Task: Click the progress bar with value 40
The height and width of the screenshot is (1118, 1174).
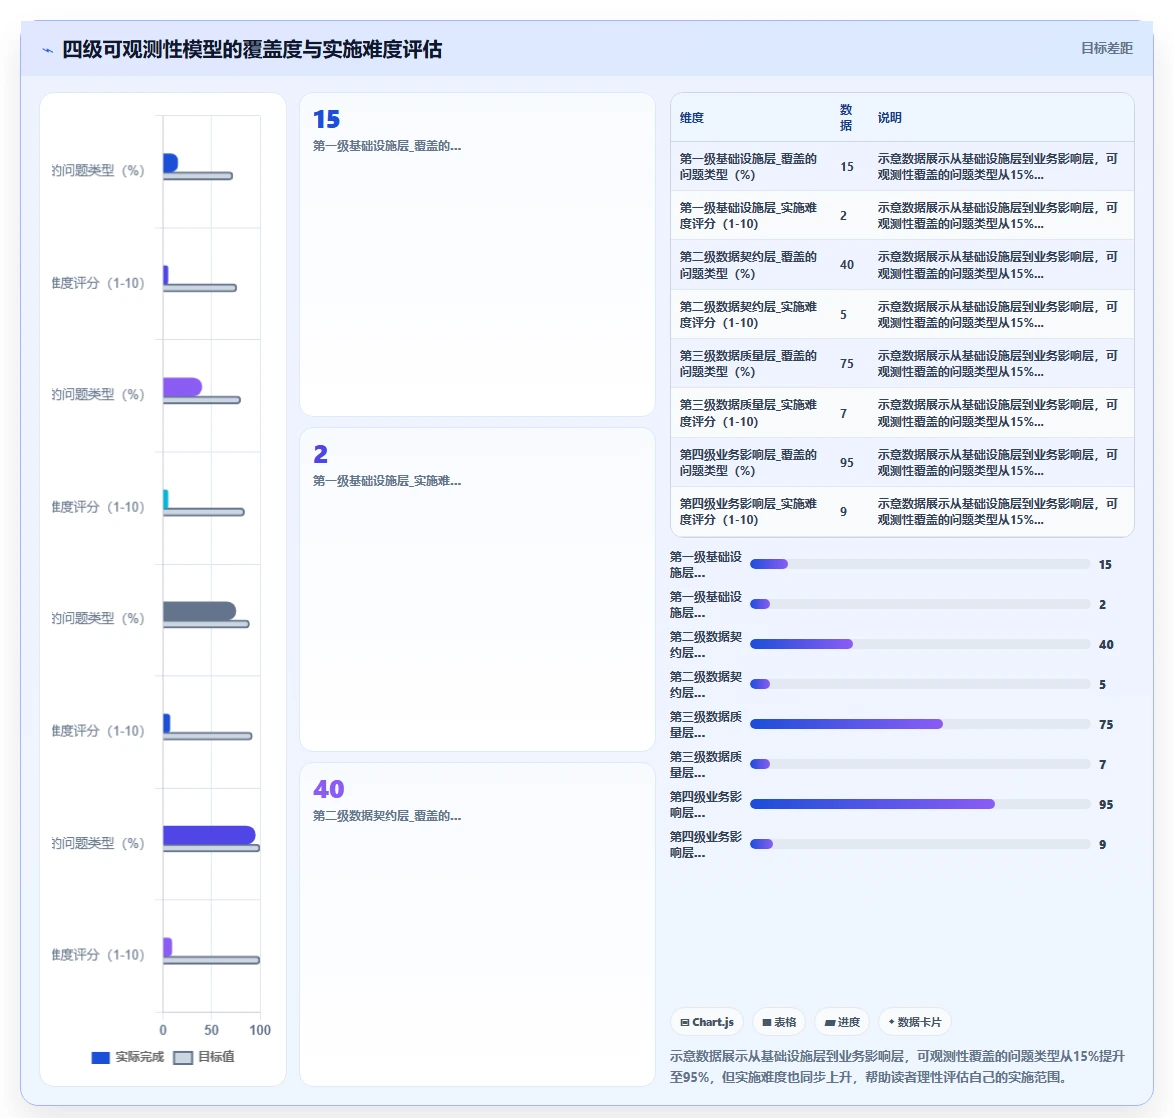Action: pos(920,644)
